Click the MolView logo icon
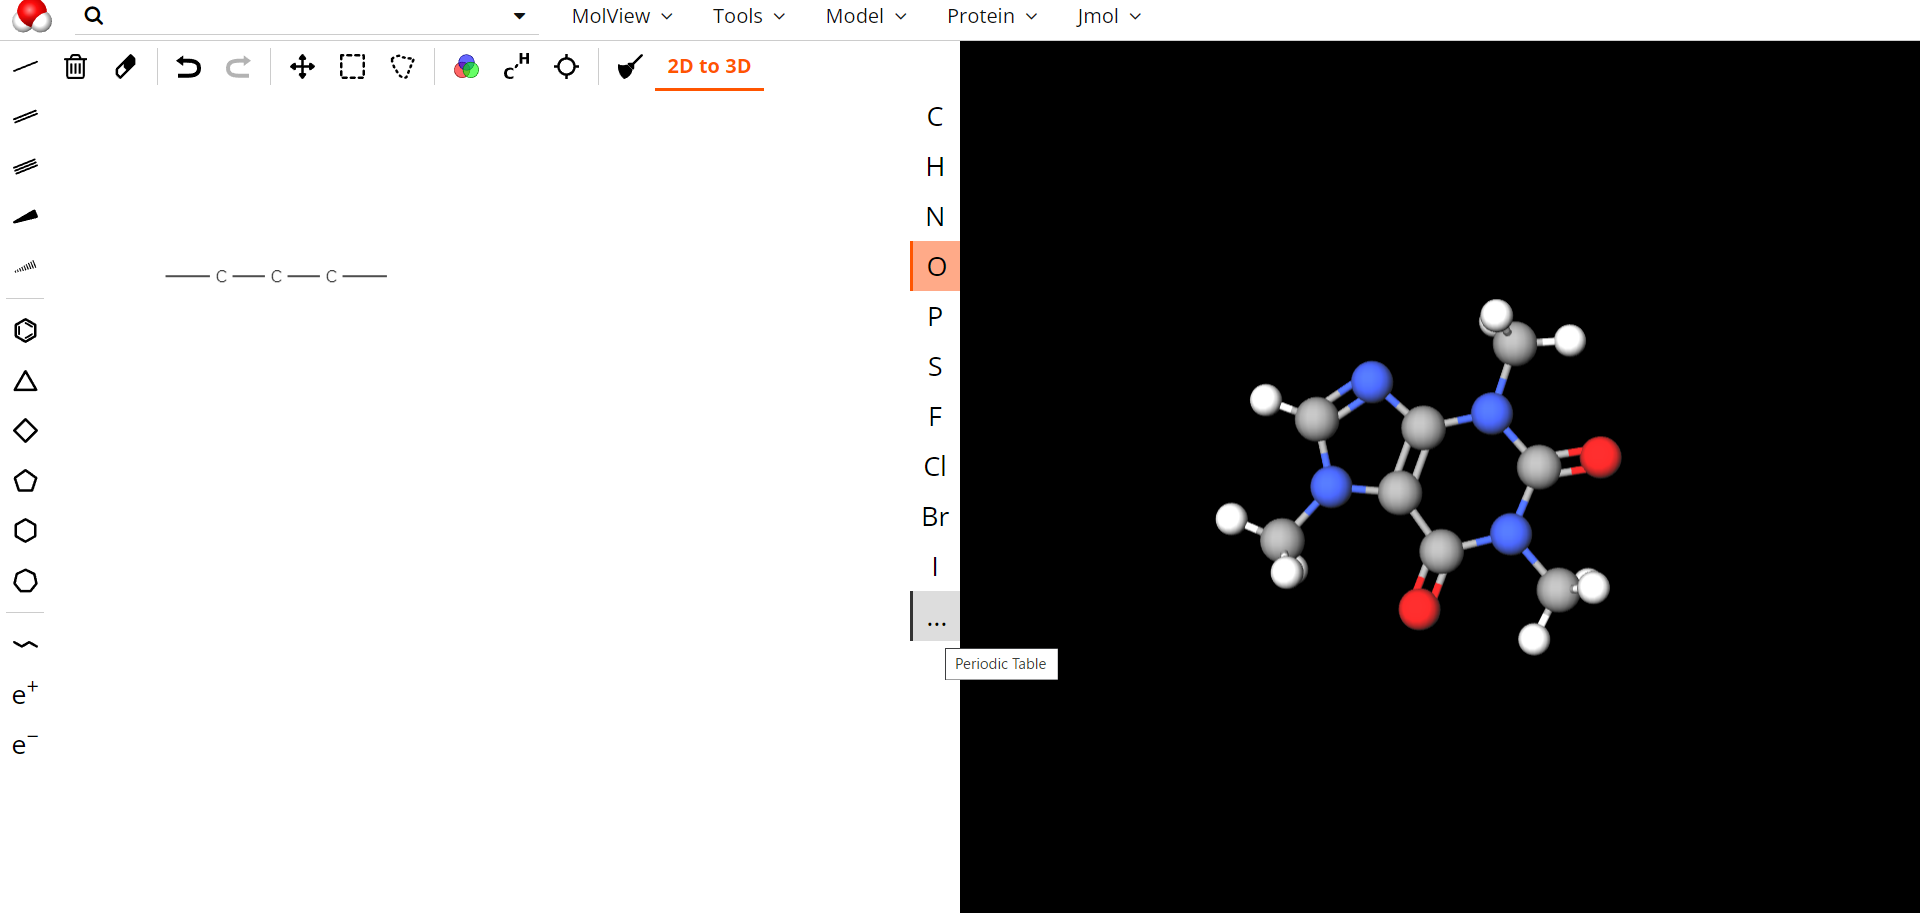The height and width of the screenshot is (913, 1920). pos(32,16)
